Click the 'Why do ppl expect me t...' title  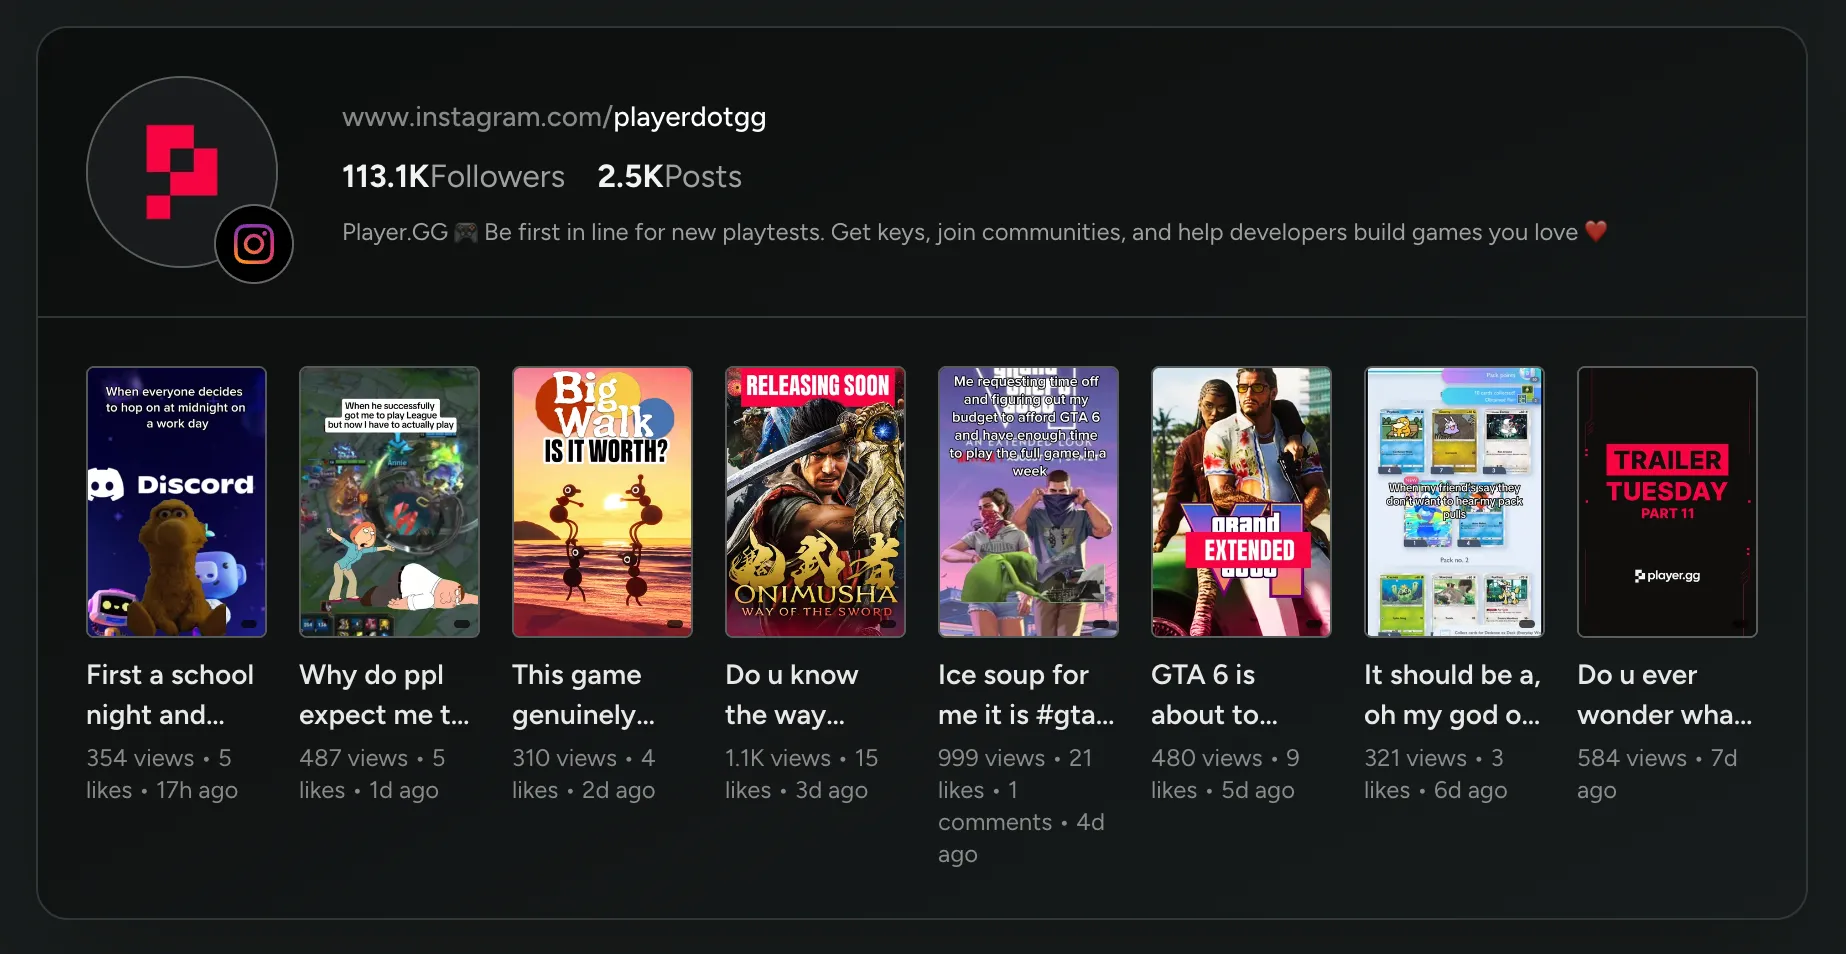(x=384, y=695)
